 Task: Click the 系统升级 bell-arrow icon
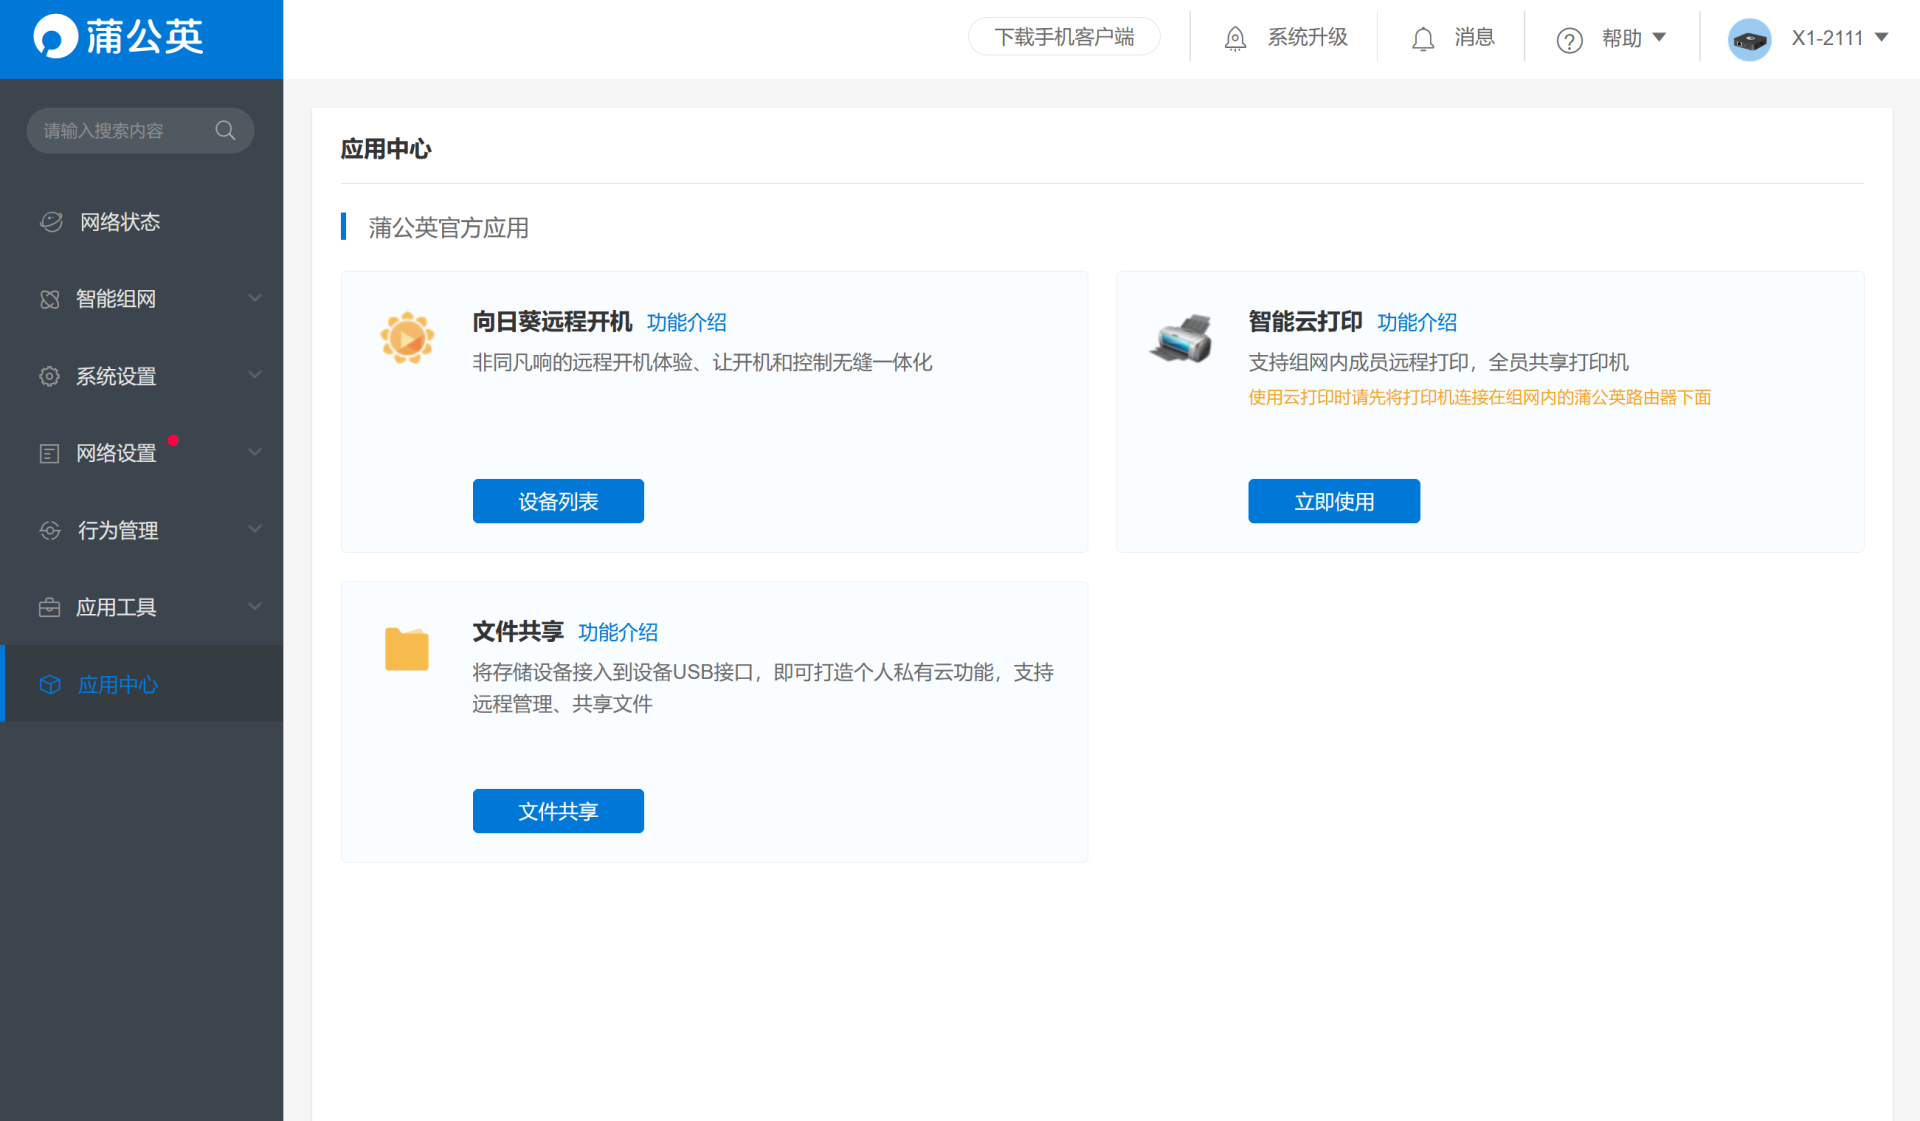pyautogui.click(x=1235, y=38)
